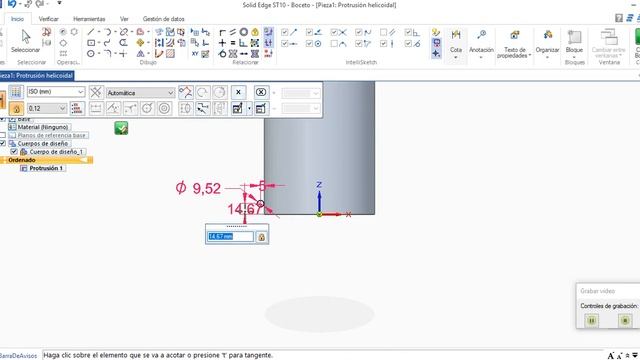Switch to Gestión de datos tab

coord(163,19)
